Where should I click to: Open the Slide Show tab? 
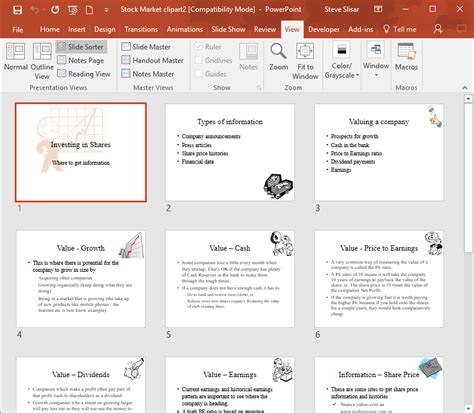tap(228, 30)
